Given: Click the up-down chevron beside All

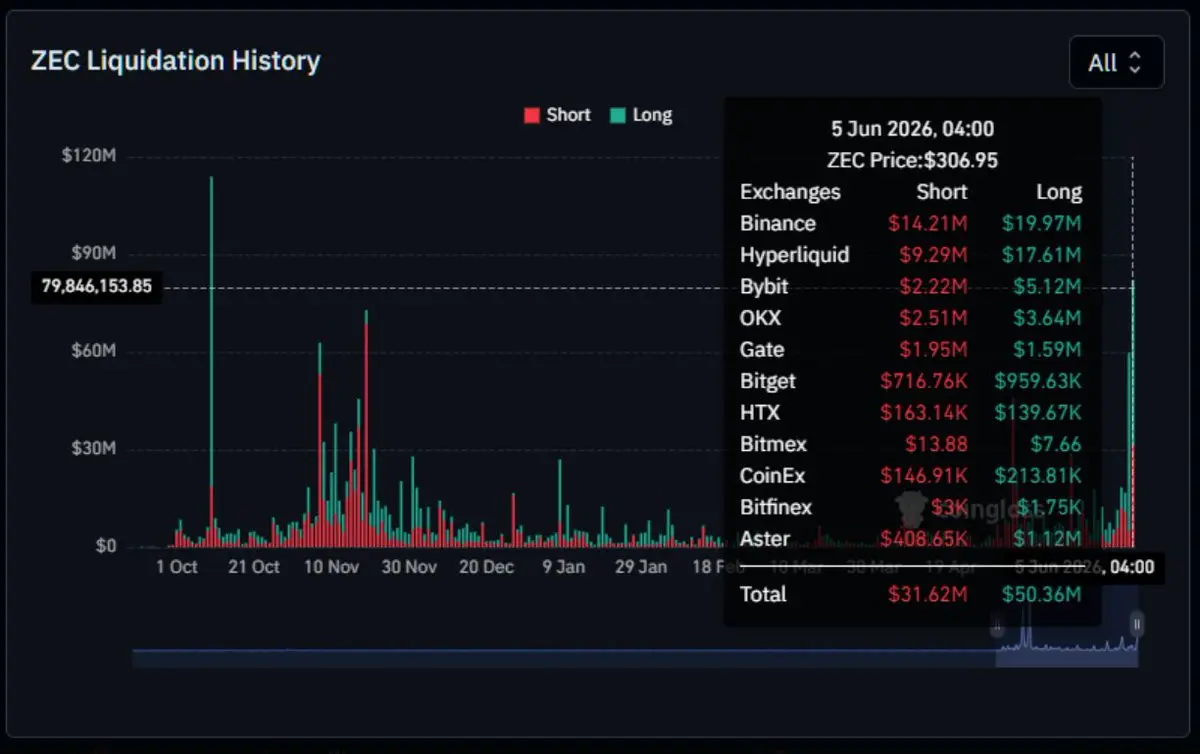Looking at the screenshot, I should [1134, 63].
